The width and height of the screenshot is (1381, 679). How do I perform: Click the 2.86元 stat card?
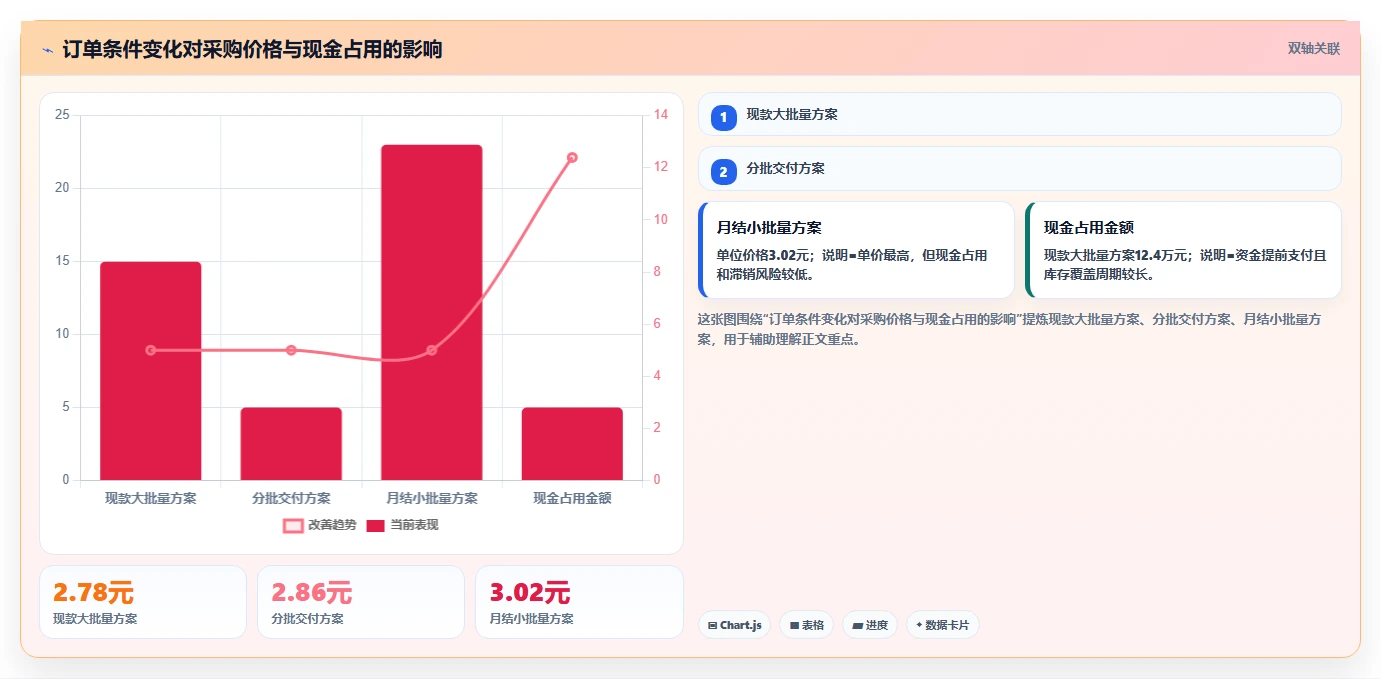[361, 602]
